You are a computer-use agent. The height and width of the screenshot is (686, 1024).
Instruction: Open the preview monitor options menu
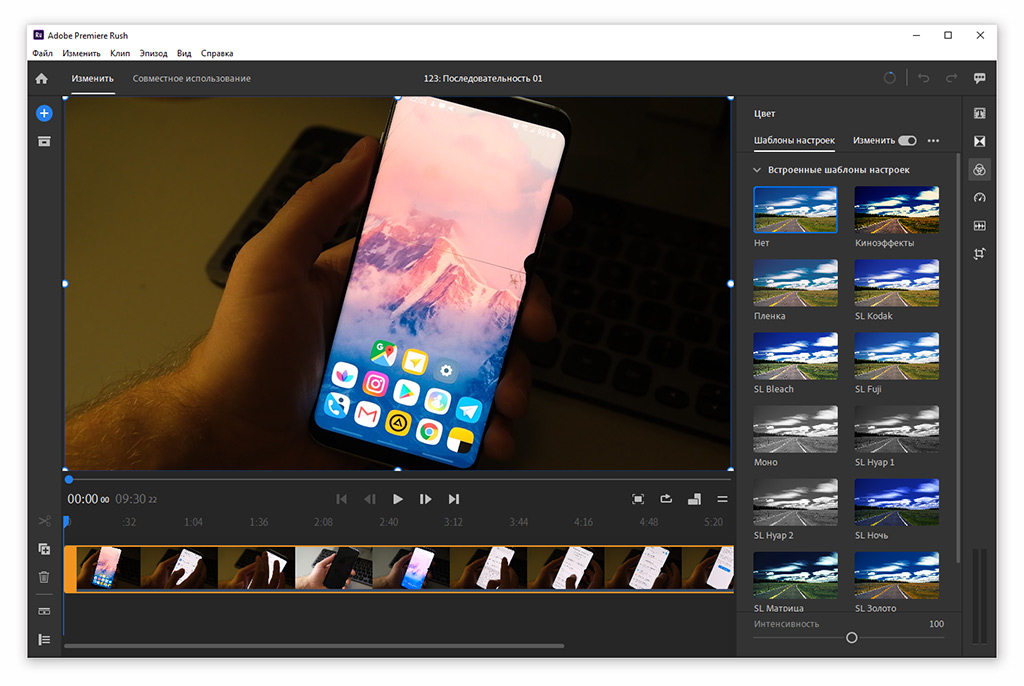click(x=722, y=499)
